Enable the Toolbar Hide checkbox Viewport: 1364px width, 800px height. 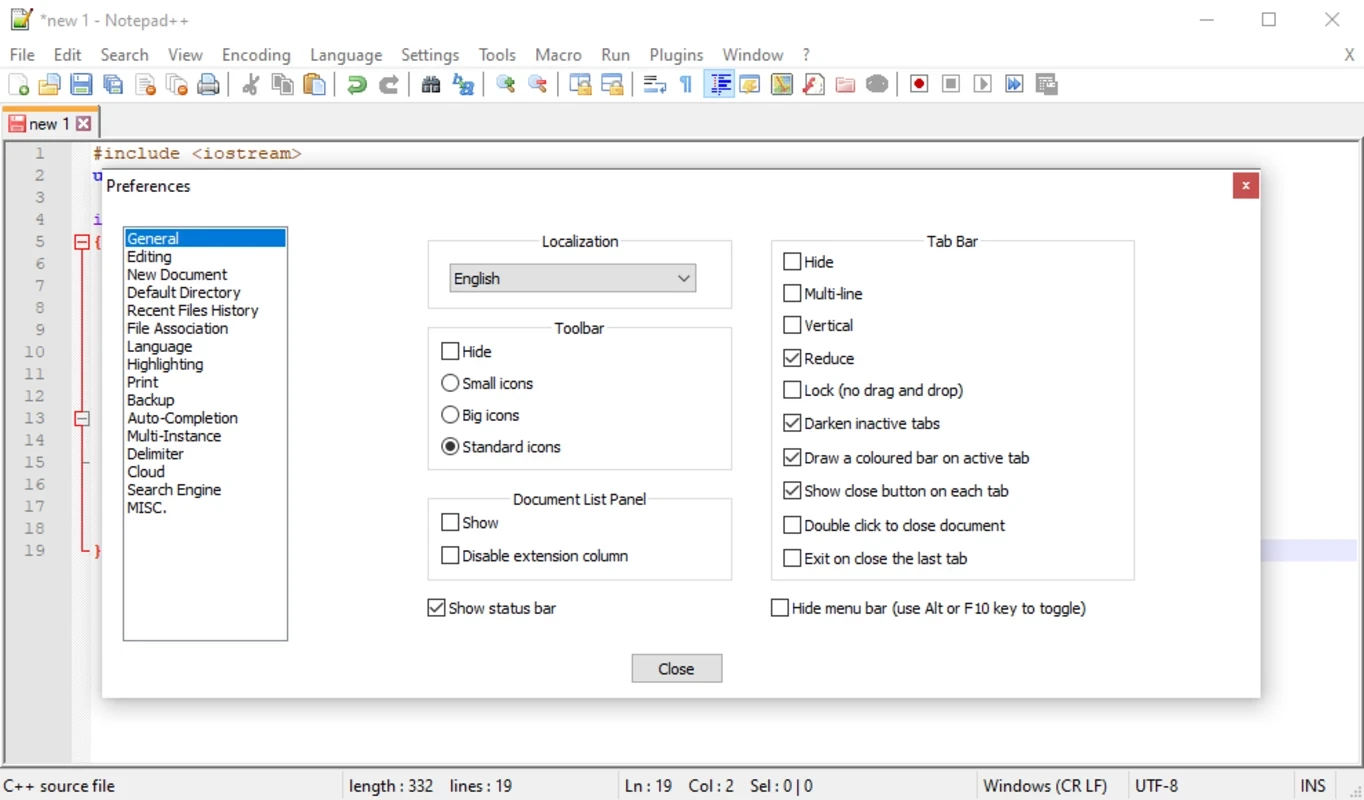tap(450, 352)
